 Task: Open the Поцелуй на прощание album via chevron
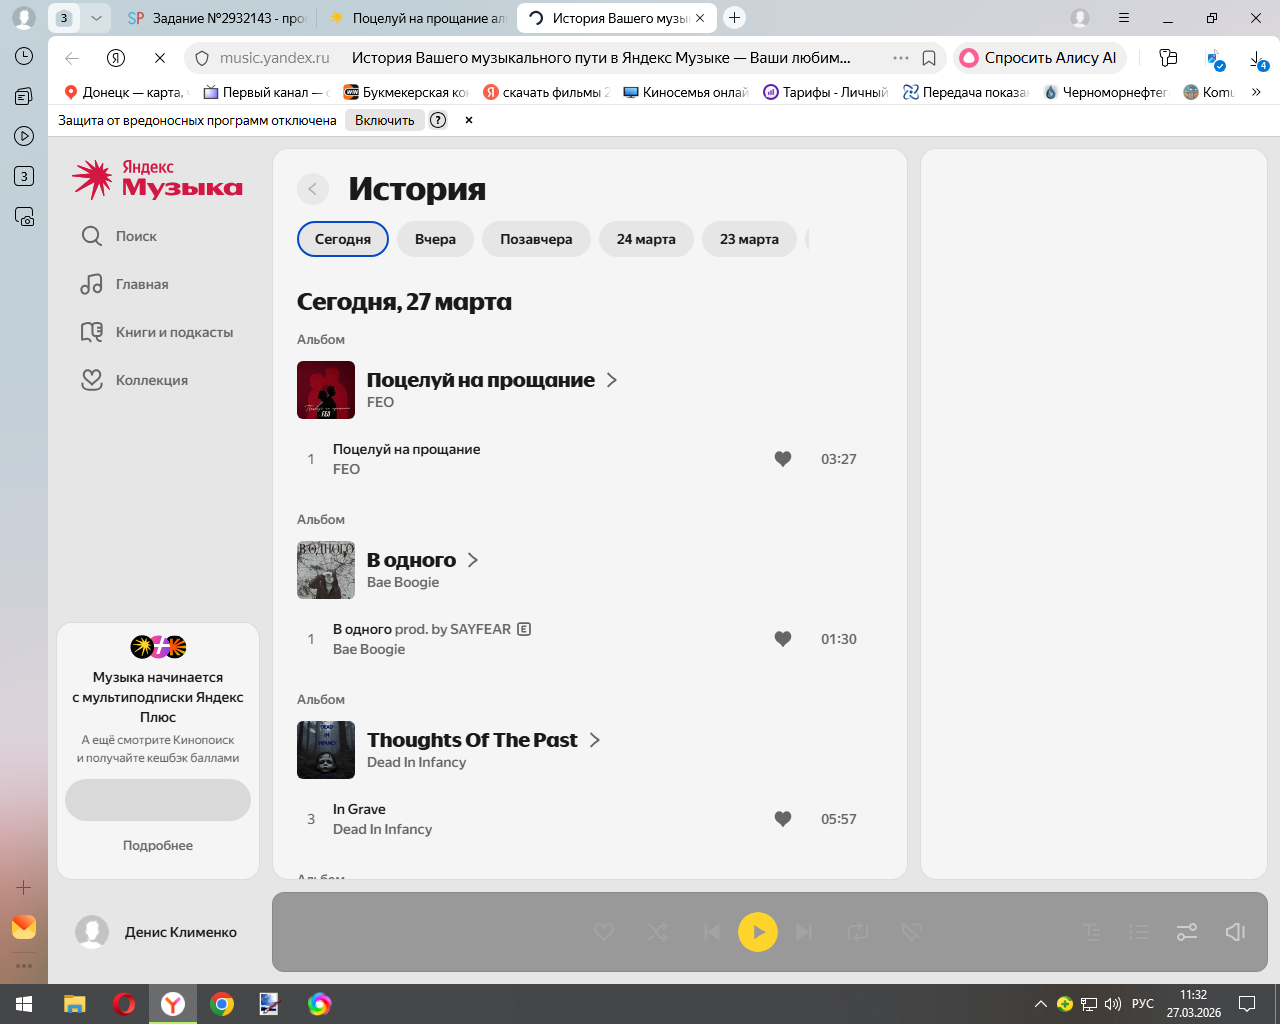click(612, 380)
